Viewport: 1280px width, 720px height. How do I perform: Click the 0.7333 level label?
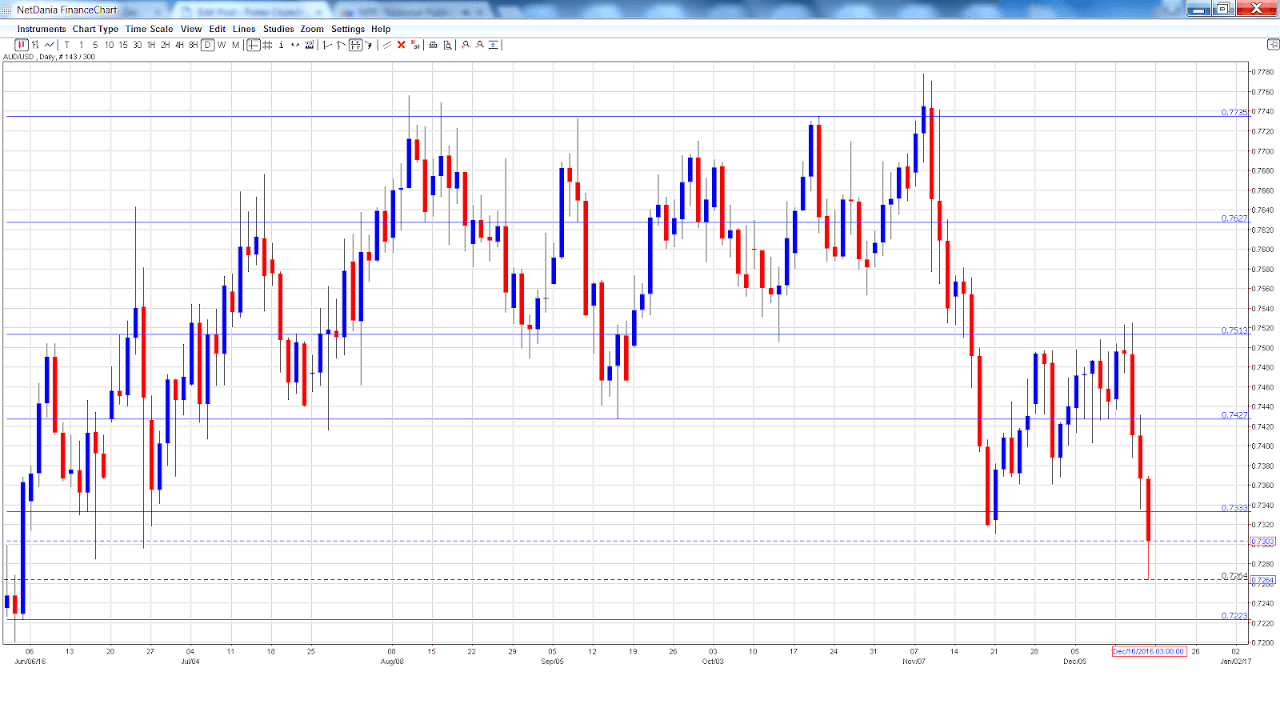1234,508
